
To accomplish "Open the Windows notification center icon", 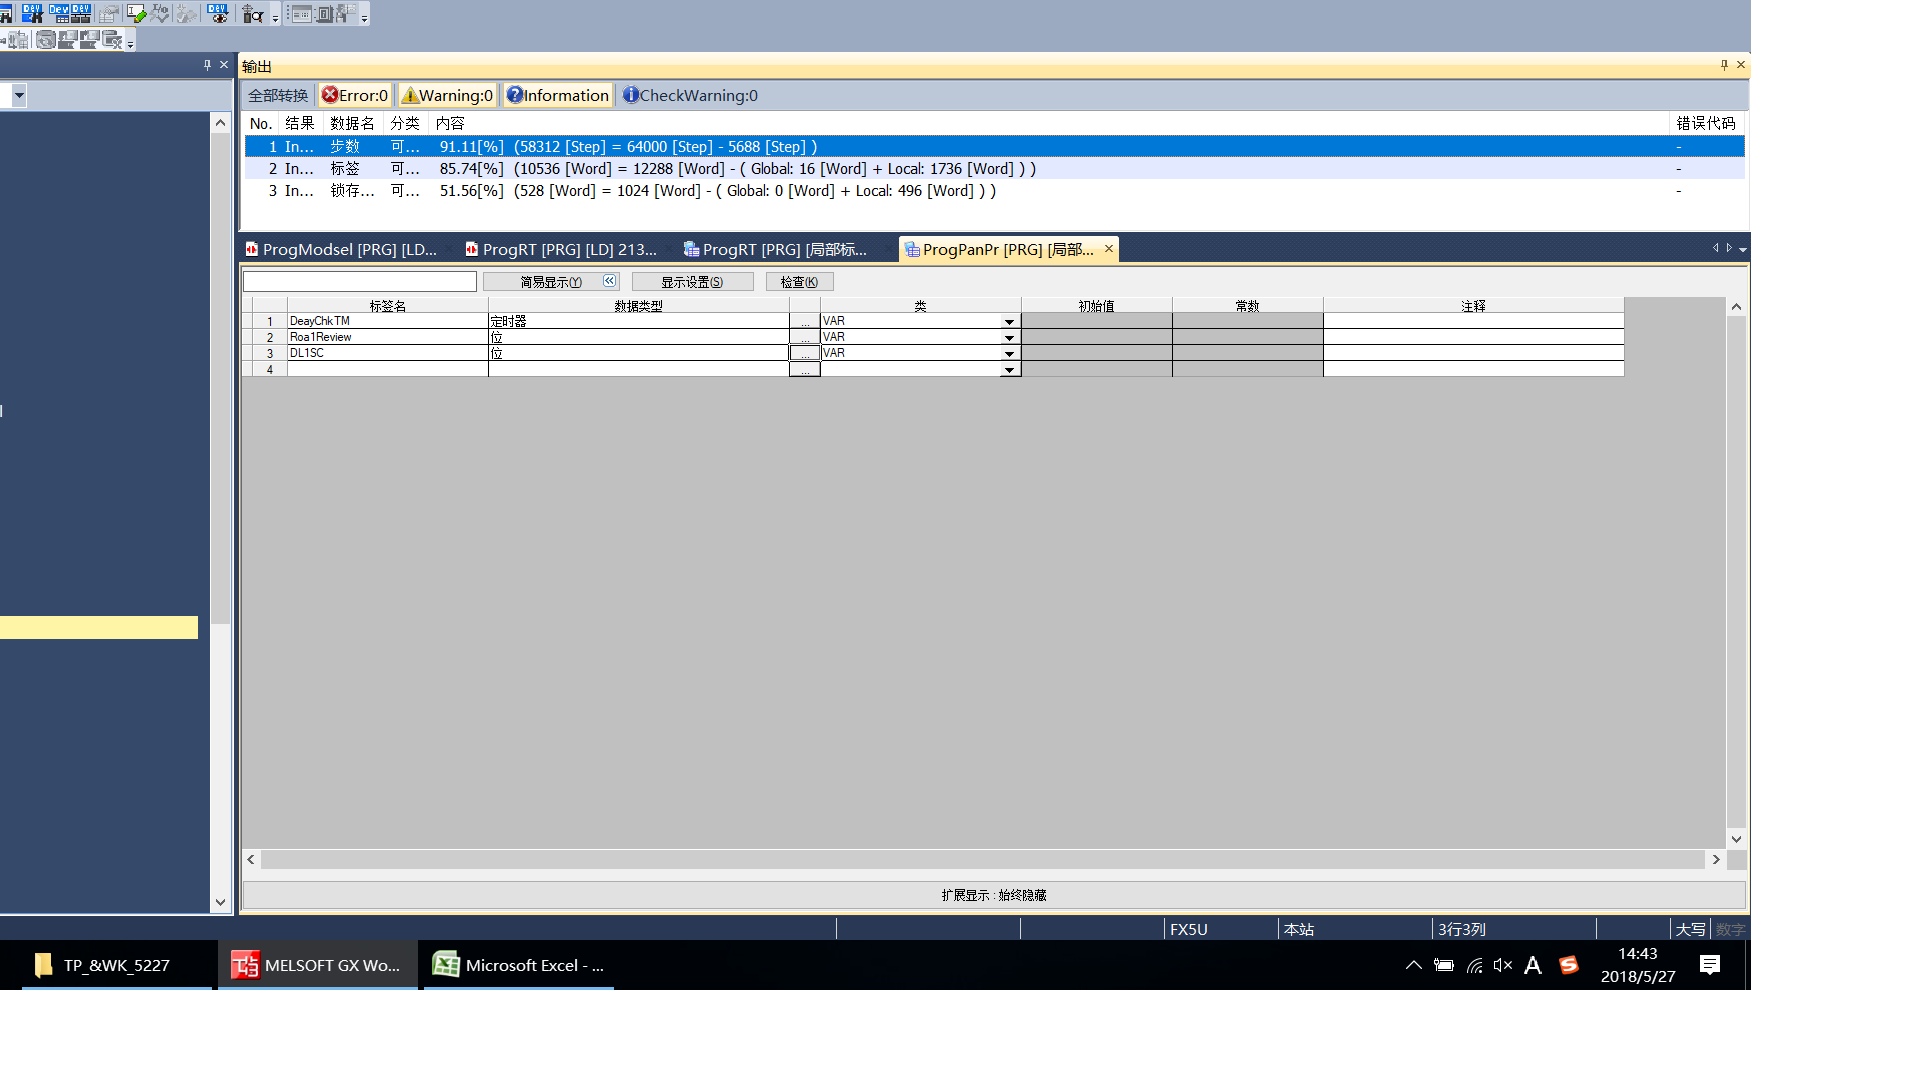I will [1710, 965].
